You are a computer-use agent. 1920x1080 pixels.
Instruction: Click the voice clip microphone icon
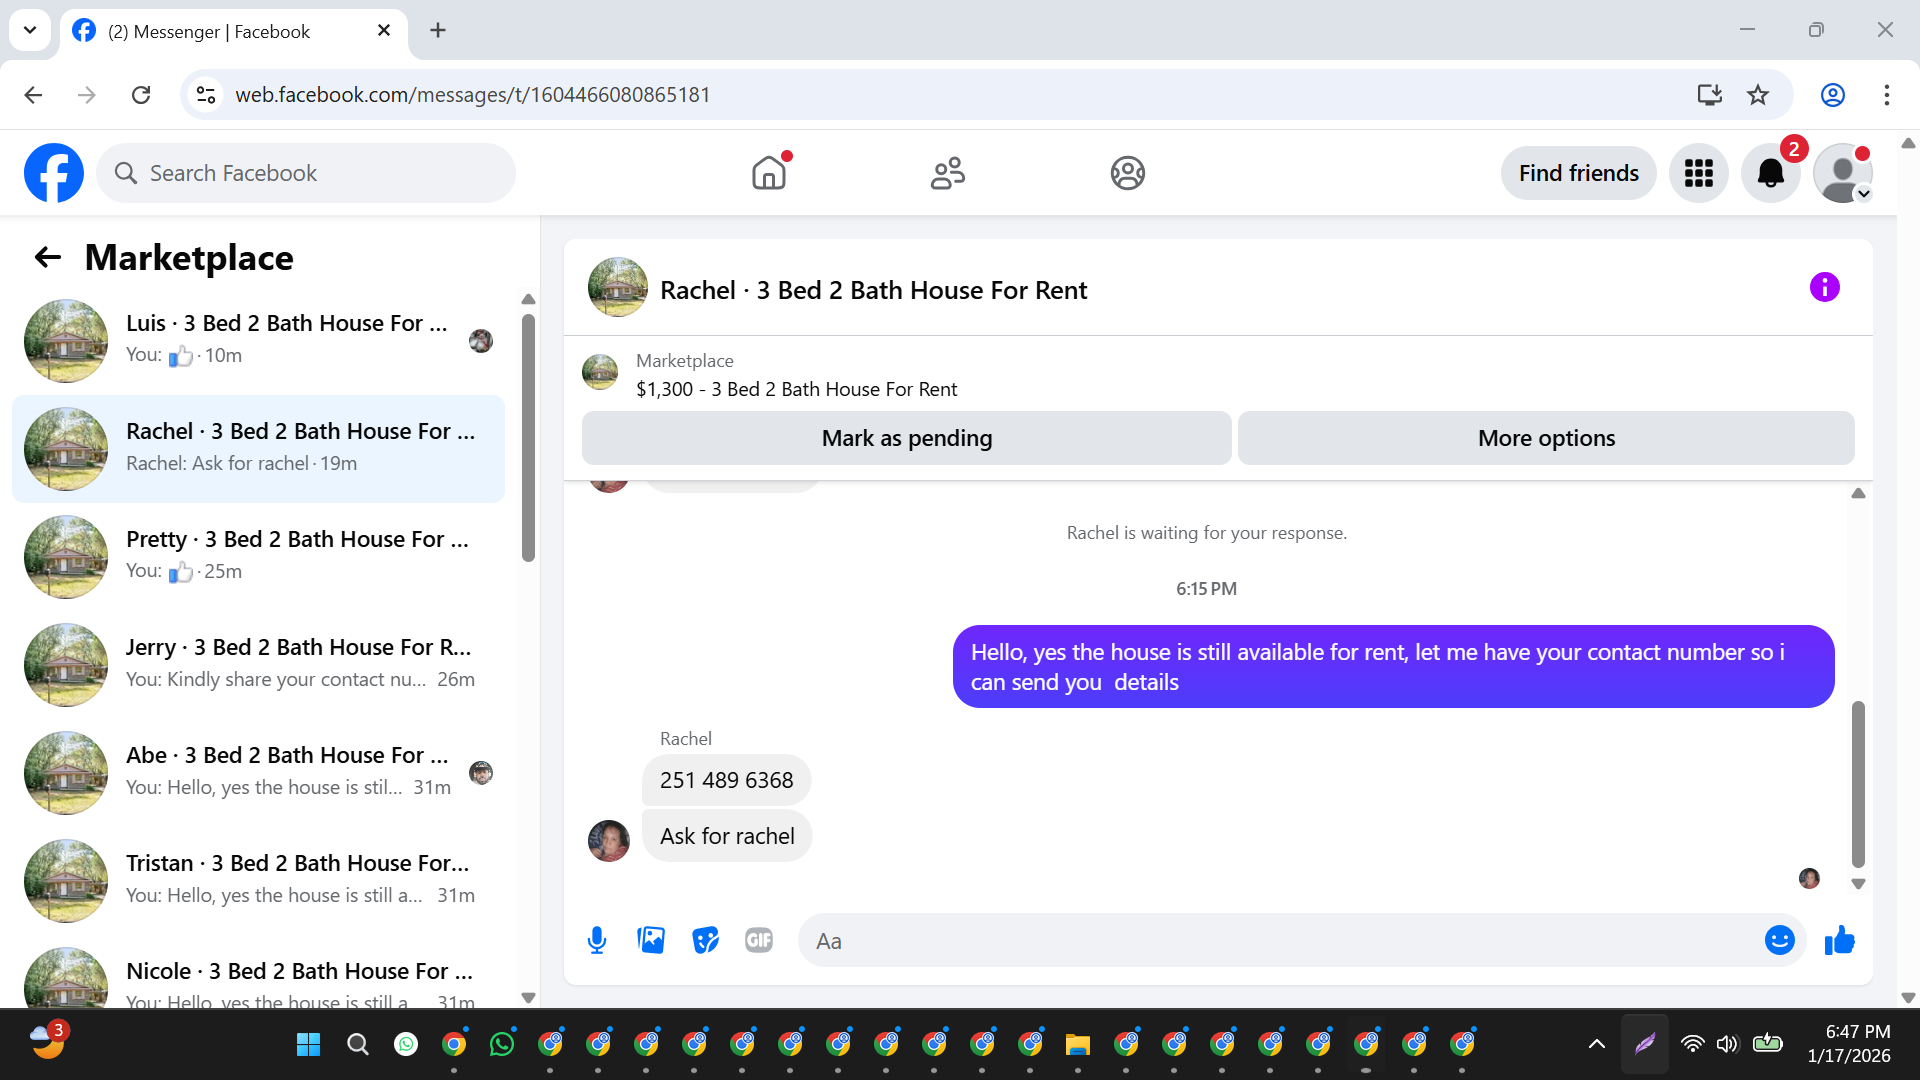pyautogui.click(x=597, y=940)
